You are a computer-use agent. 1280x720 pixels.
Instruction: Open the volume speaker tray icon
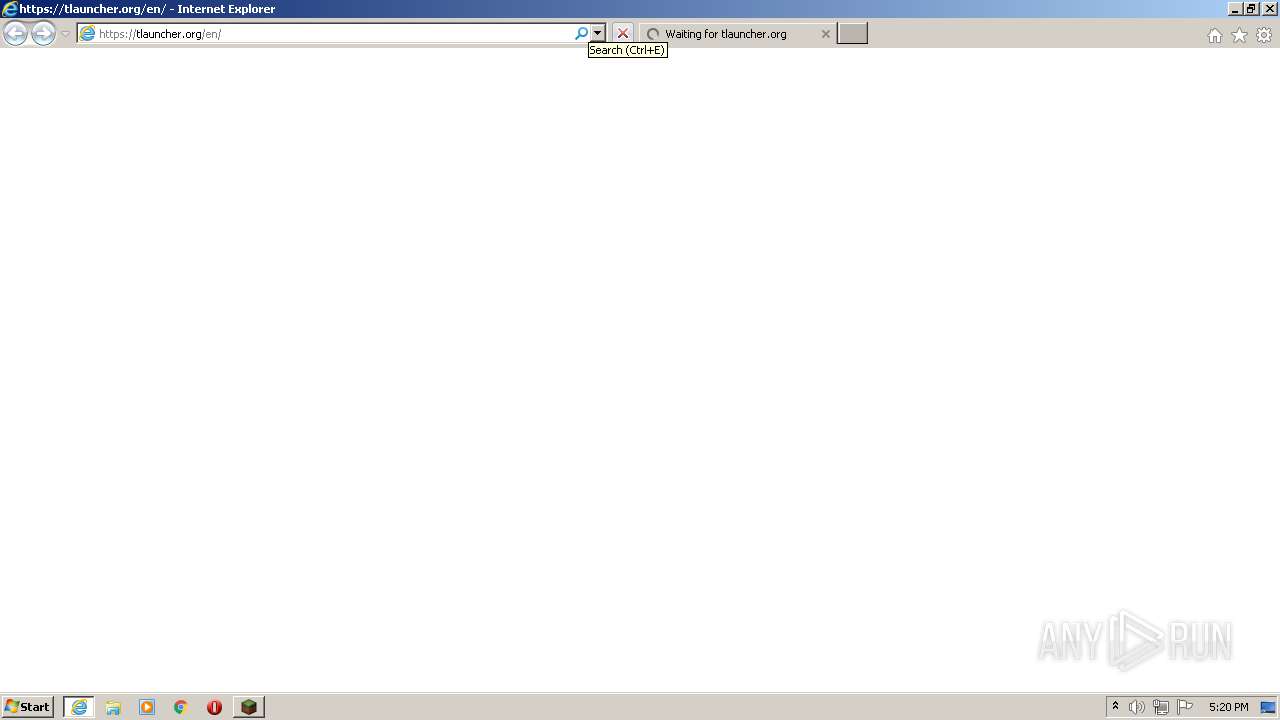pyautogui.click(x=1137, y=707)
